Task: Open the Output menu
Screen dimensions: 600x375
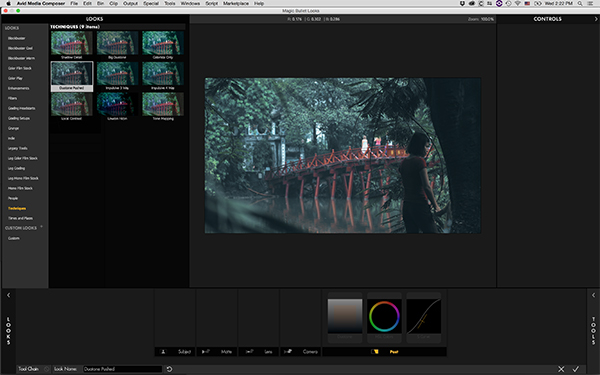Action: [130, 3]
